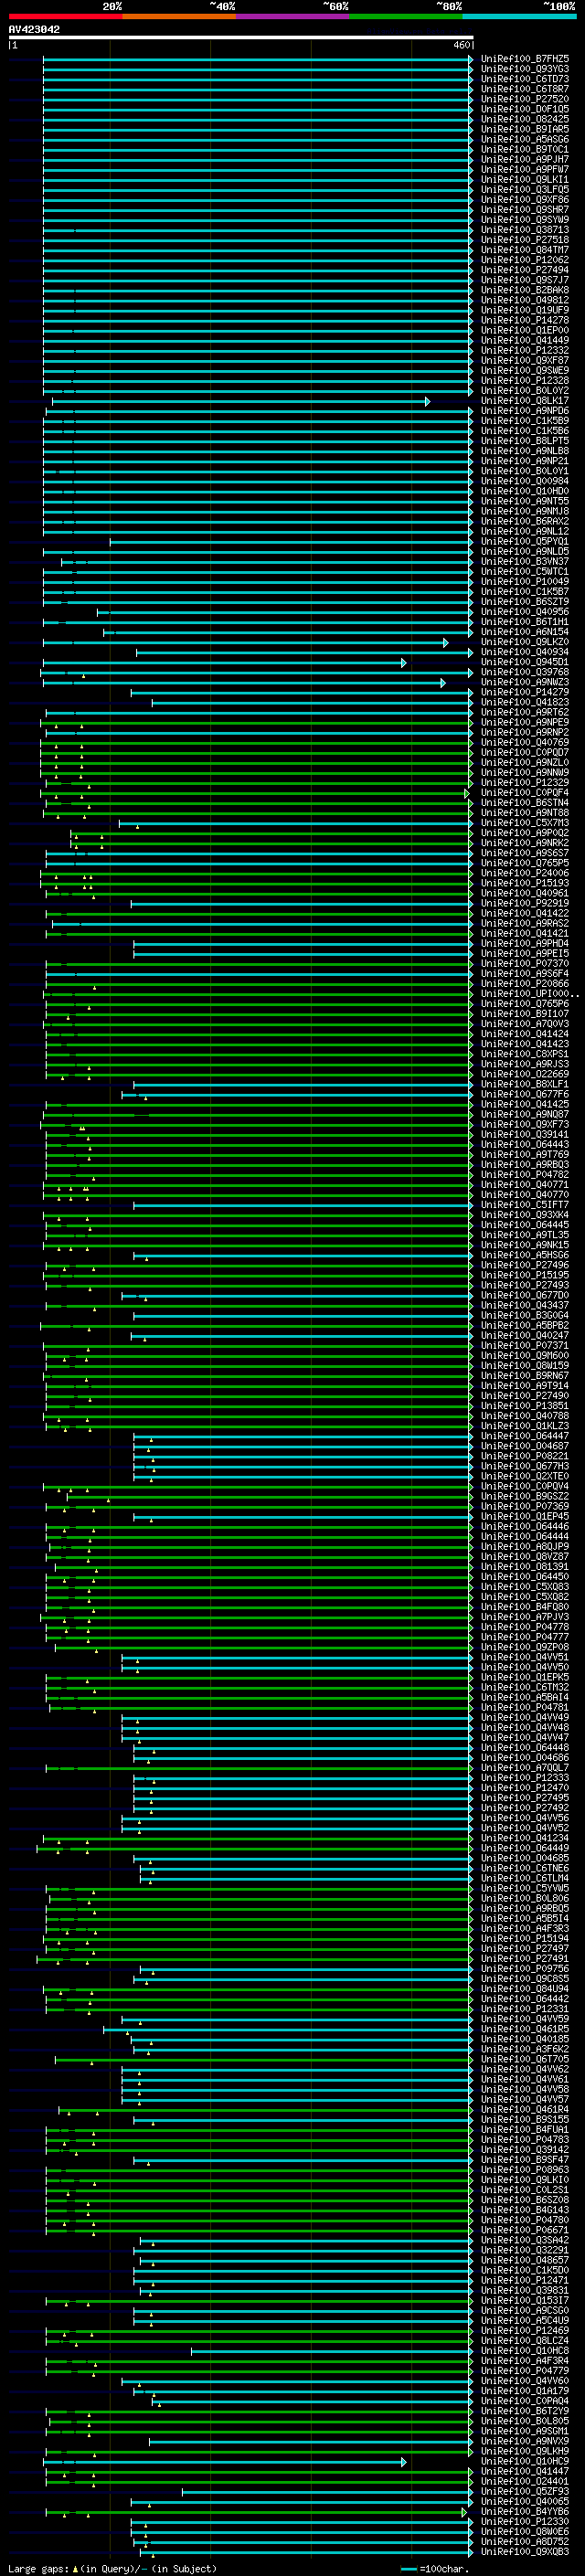Image resolution: width=585 pixels, height=2576 pixels.
Task: Select the UniRef100_A5BPB2 label
Action: click(525, 1325)
